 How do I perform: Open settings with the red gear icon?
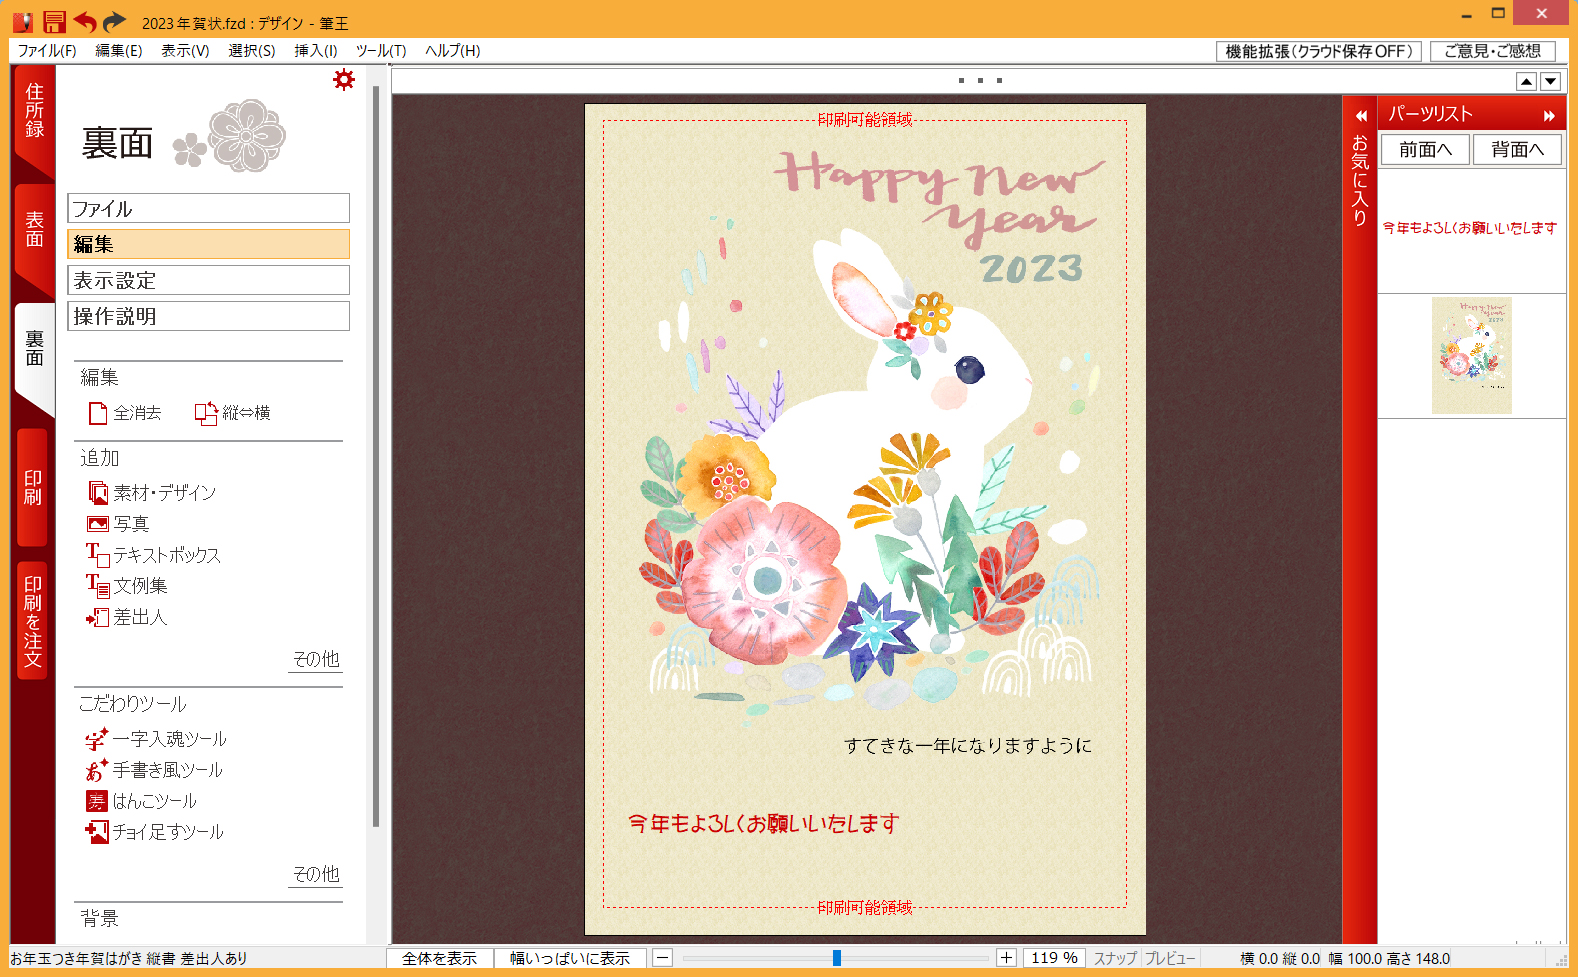[x=344, y=80]
